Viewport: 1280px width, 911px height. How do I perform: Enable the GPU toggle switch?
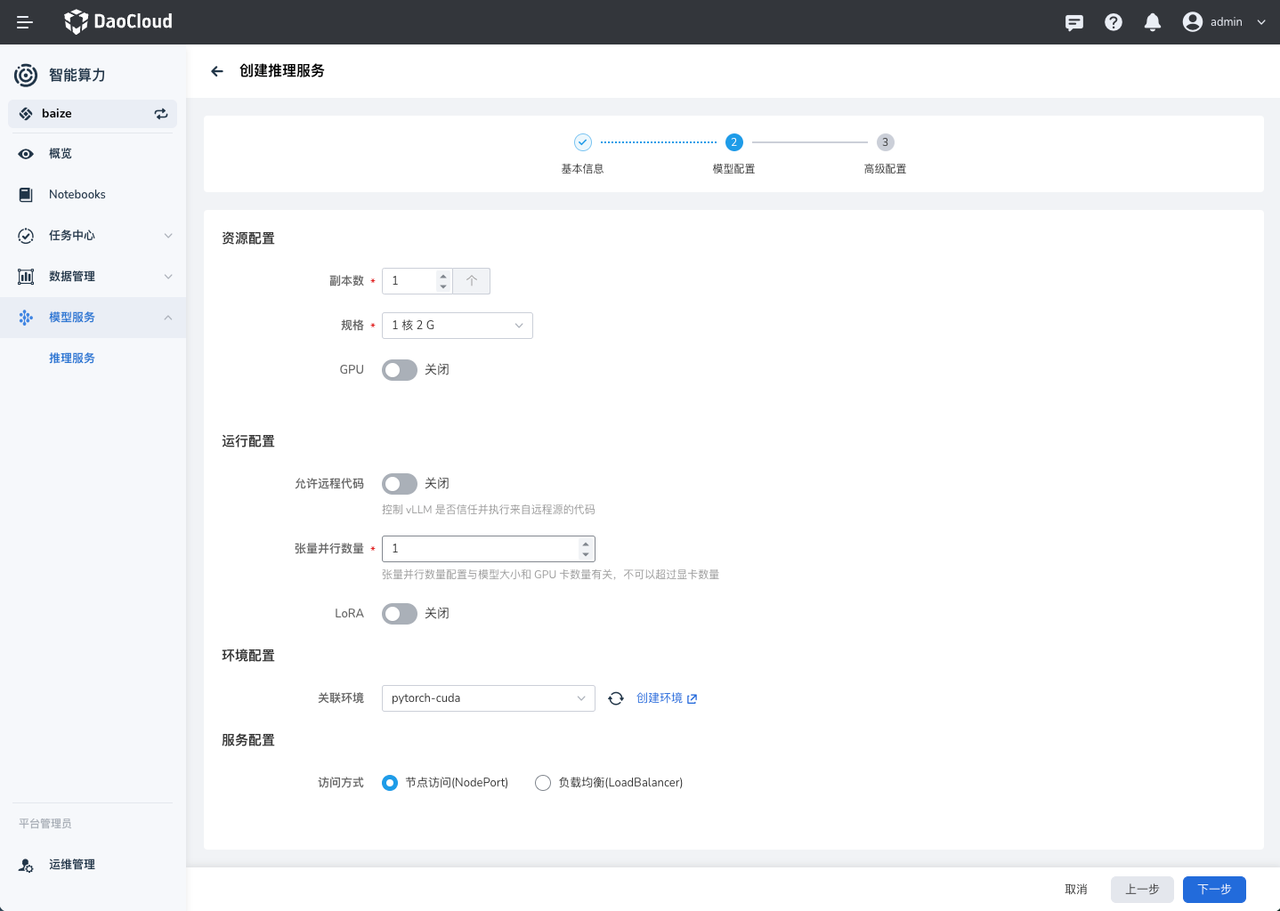click(x=399, y=370)
